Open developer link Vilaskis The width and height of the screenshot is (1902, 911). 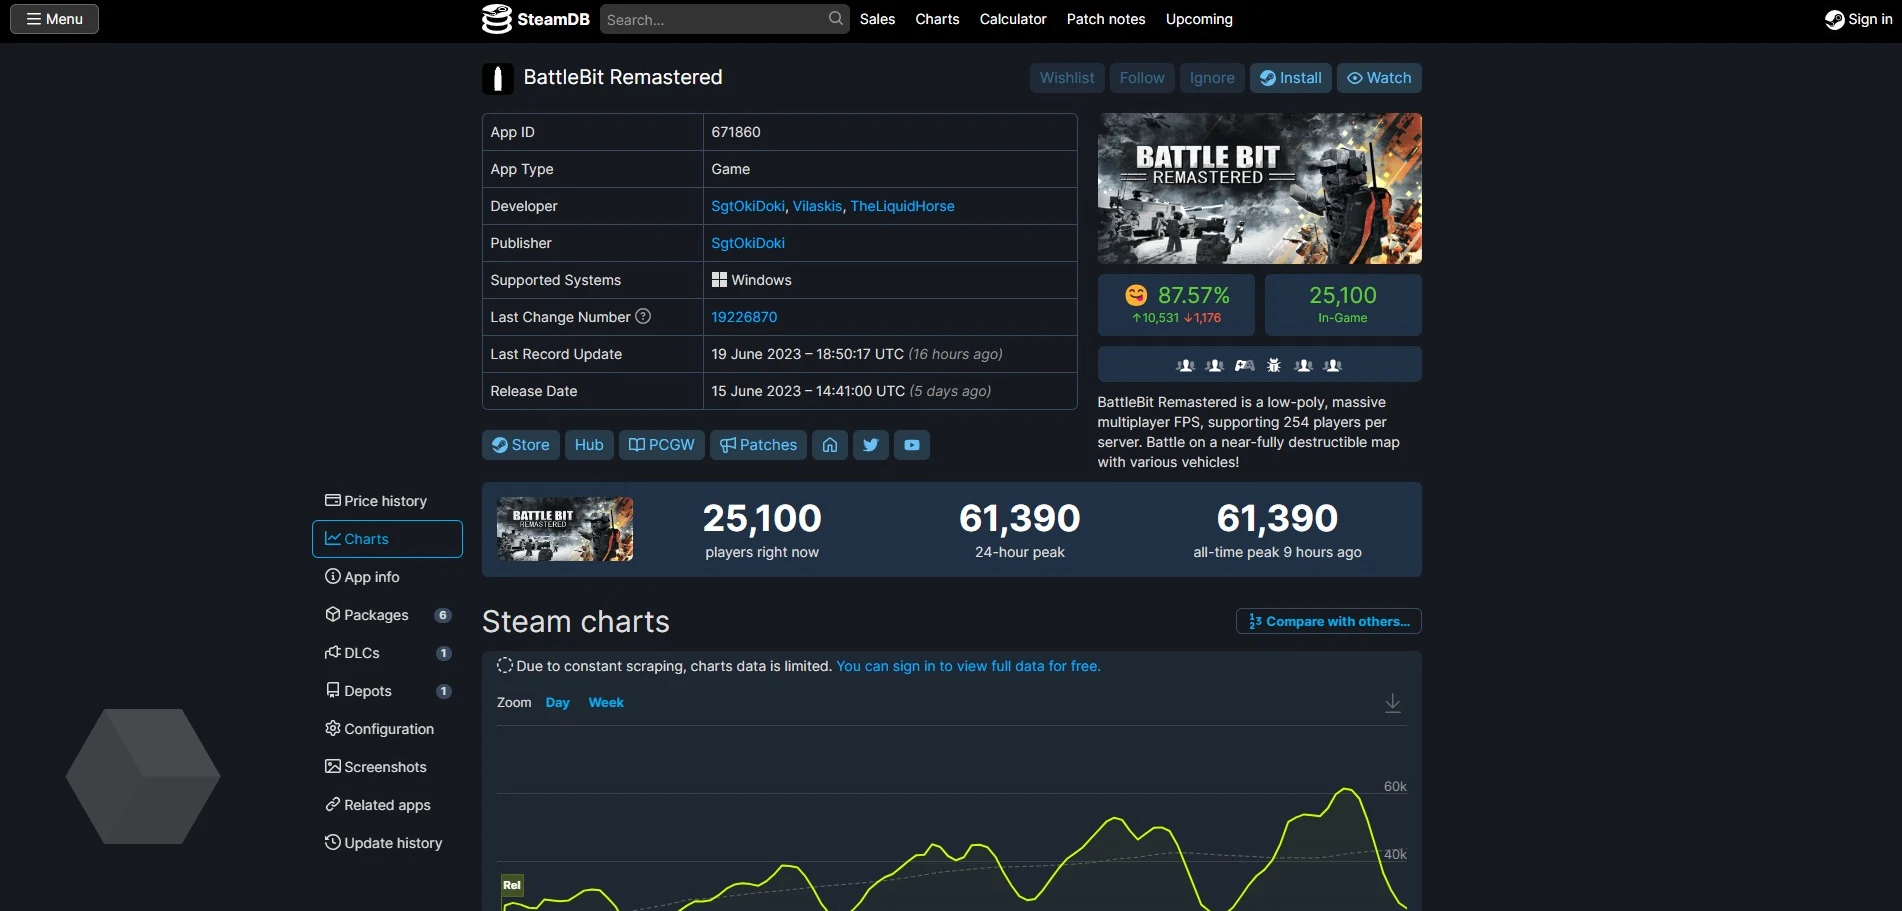point(817,206)
